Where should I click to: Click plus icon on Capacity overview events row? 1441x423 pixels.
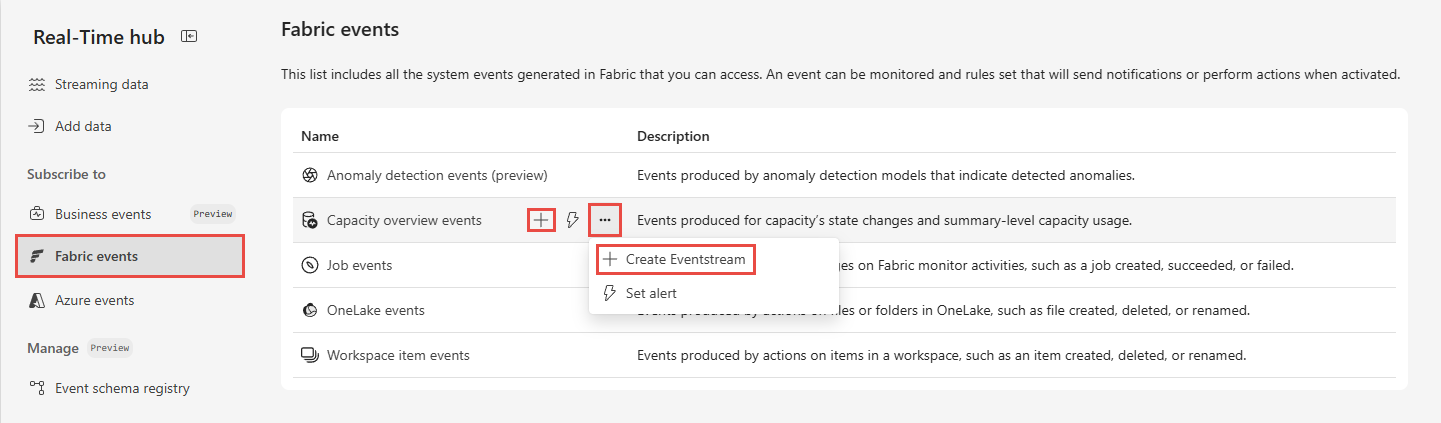pyautogui.click(x=540, y=220)
